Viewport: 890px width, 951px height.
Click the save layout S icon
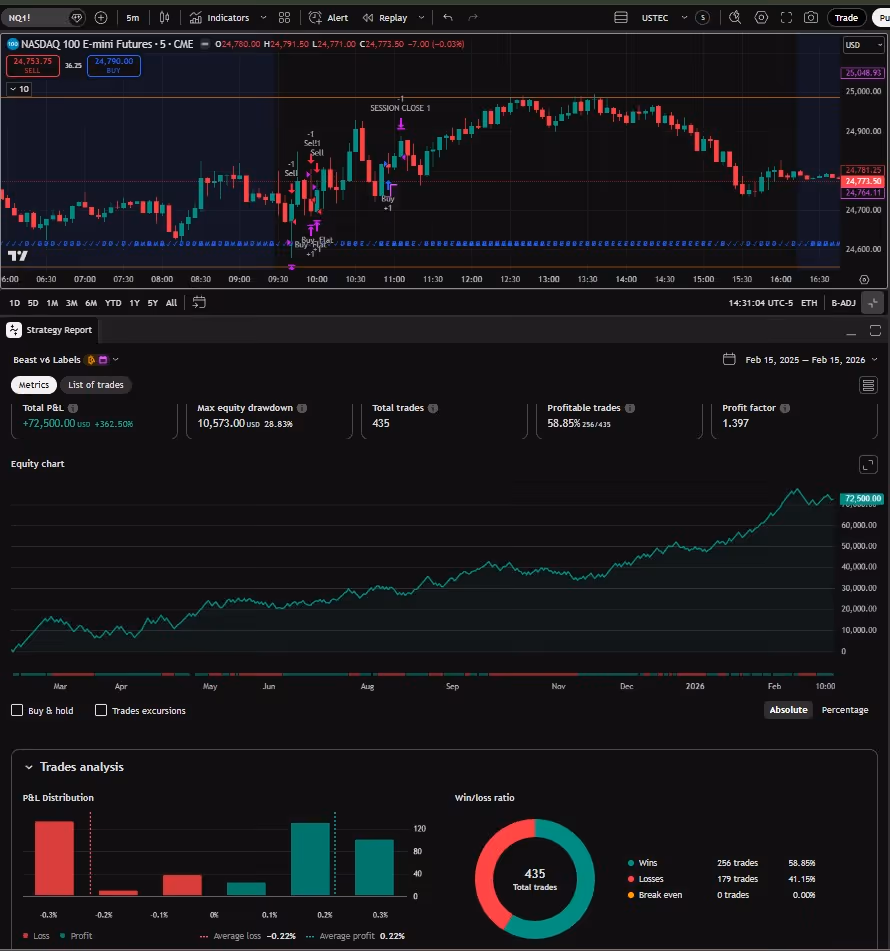click(703, 18)
